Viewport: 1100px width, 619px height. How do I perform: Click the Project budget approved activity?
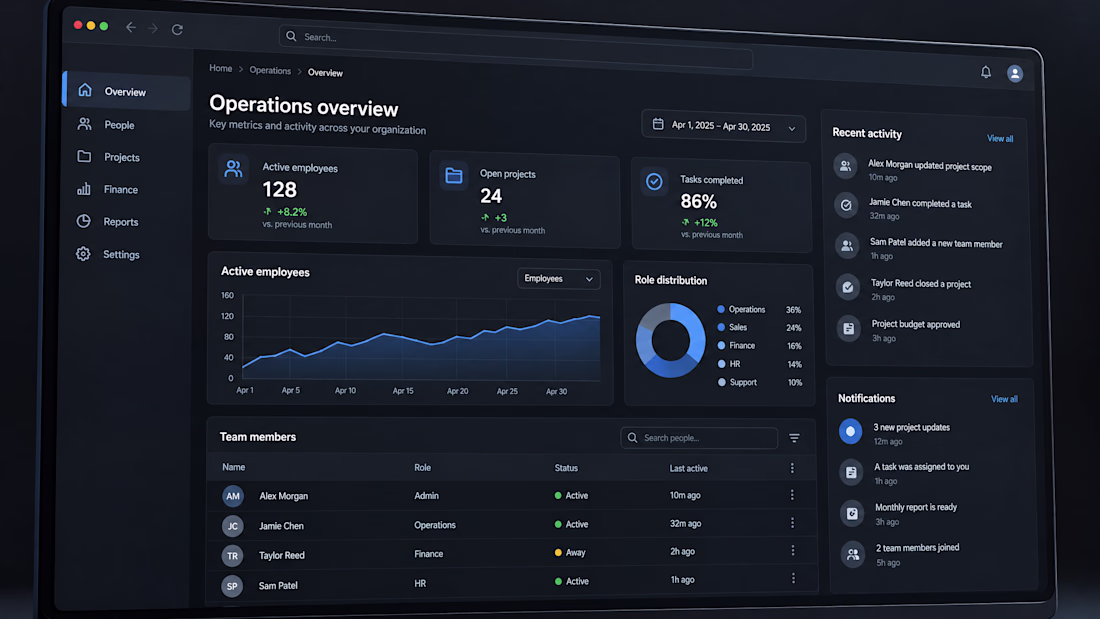[900, 330]
